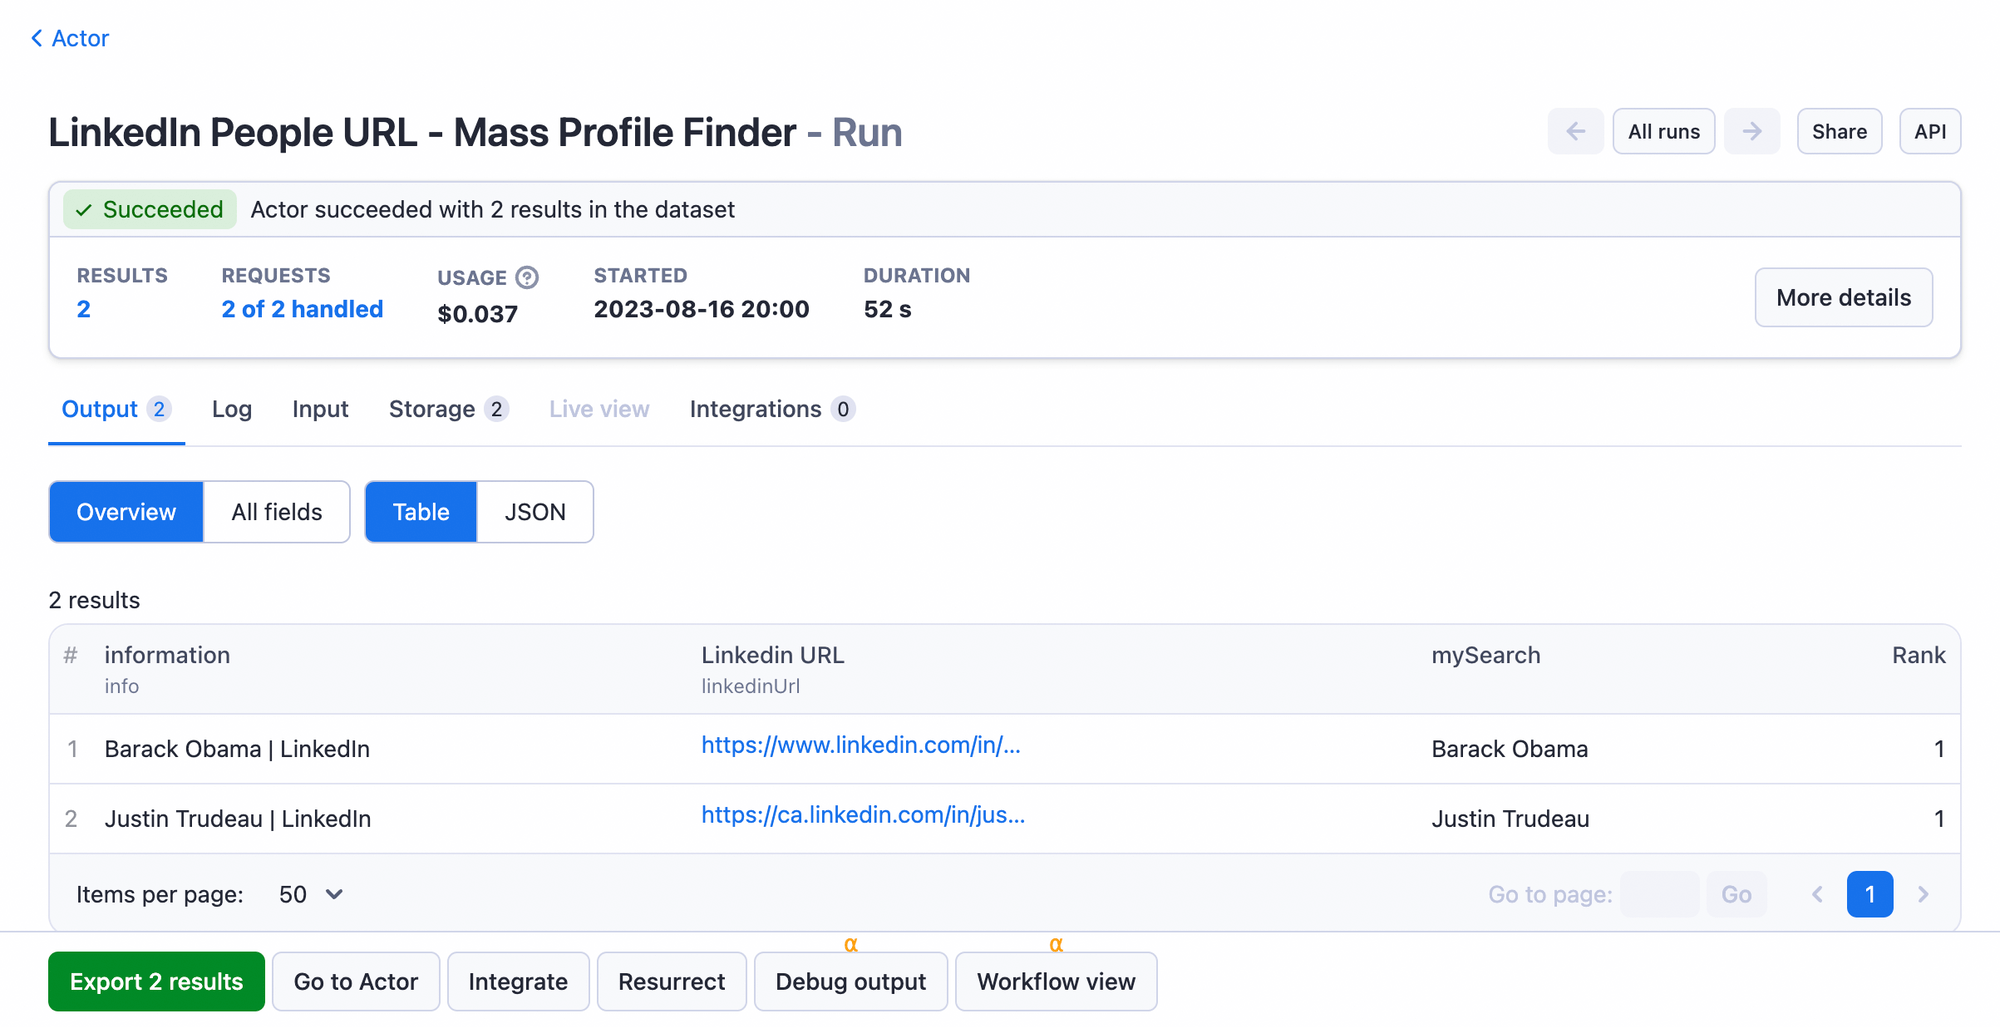Switch to the All fields view
2000x1027 pixels.
276,511
